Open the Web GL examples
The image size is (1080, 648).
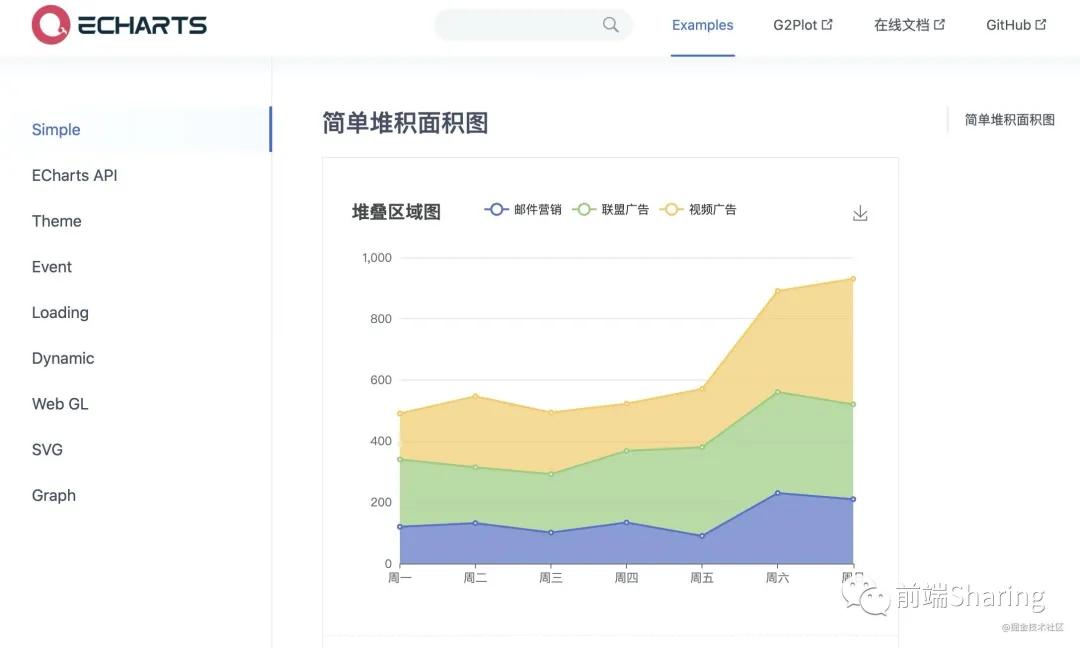click(x=60, y=404)
